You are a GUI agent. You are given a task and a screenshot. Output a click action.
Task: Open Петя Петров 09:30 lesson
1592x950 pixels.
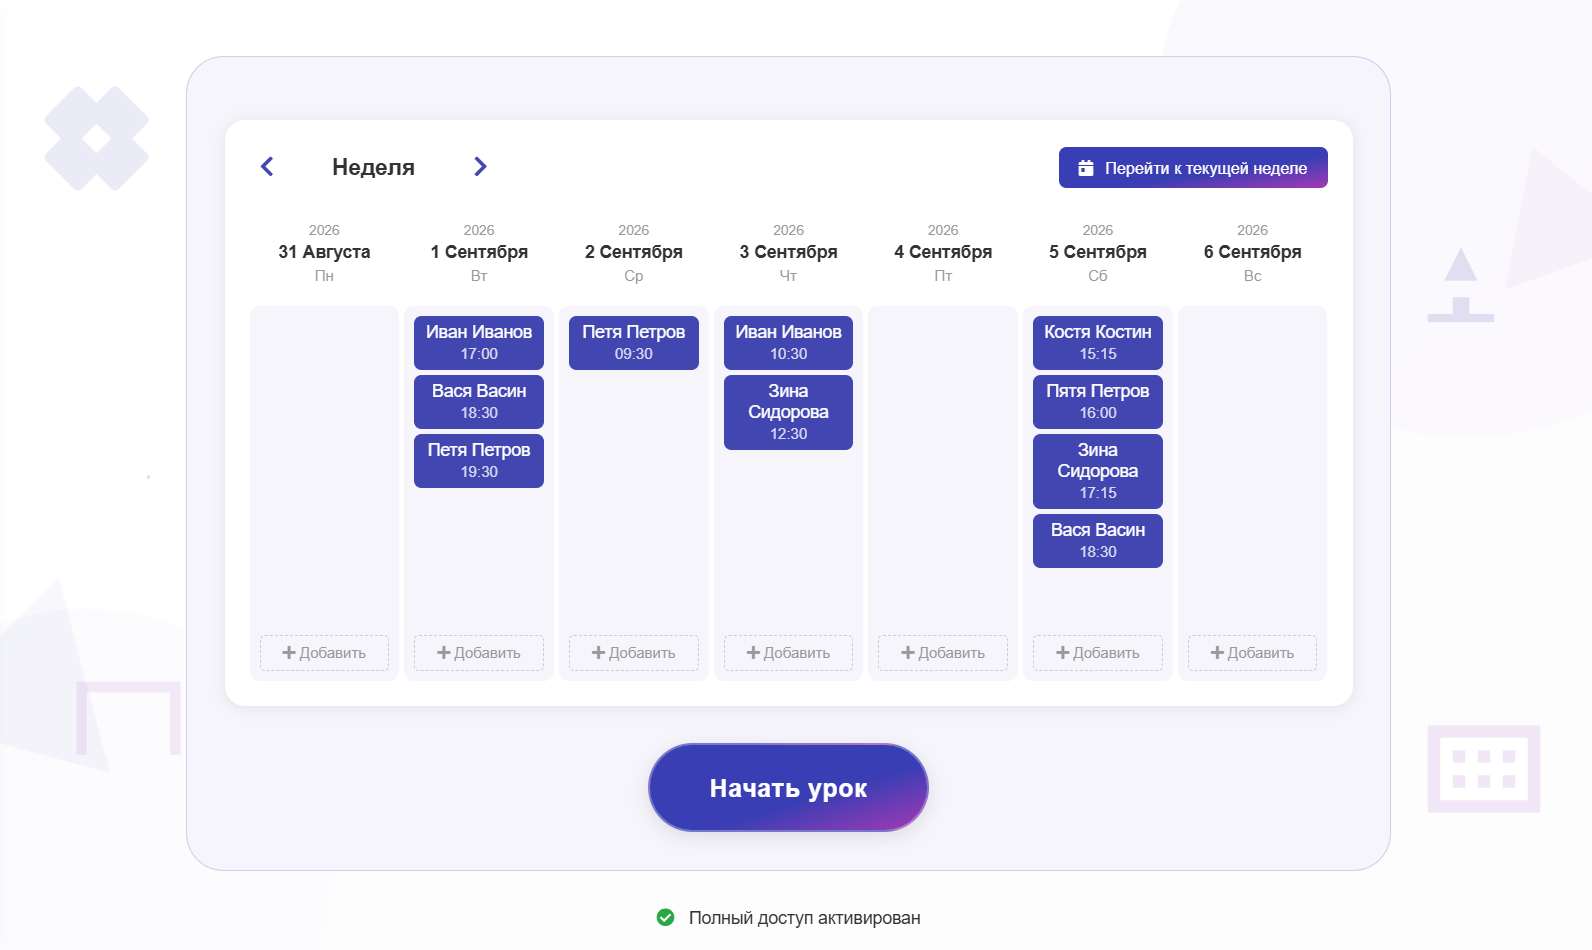(634, 343)
